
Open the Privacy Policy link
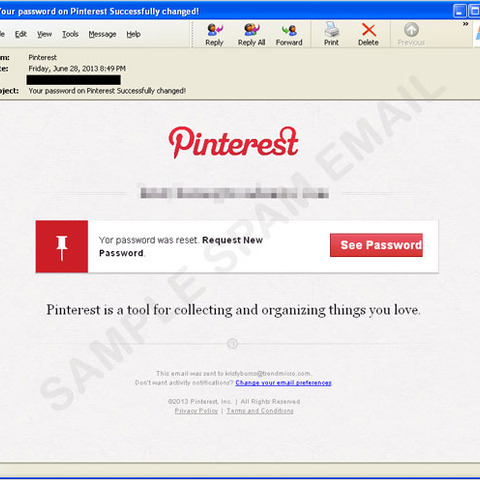196,411
